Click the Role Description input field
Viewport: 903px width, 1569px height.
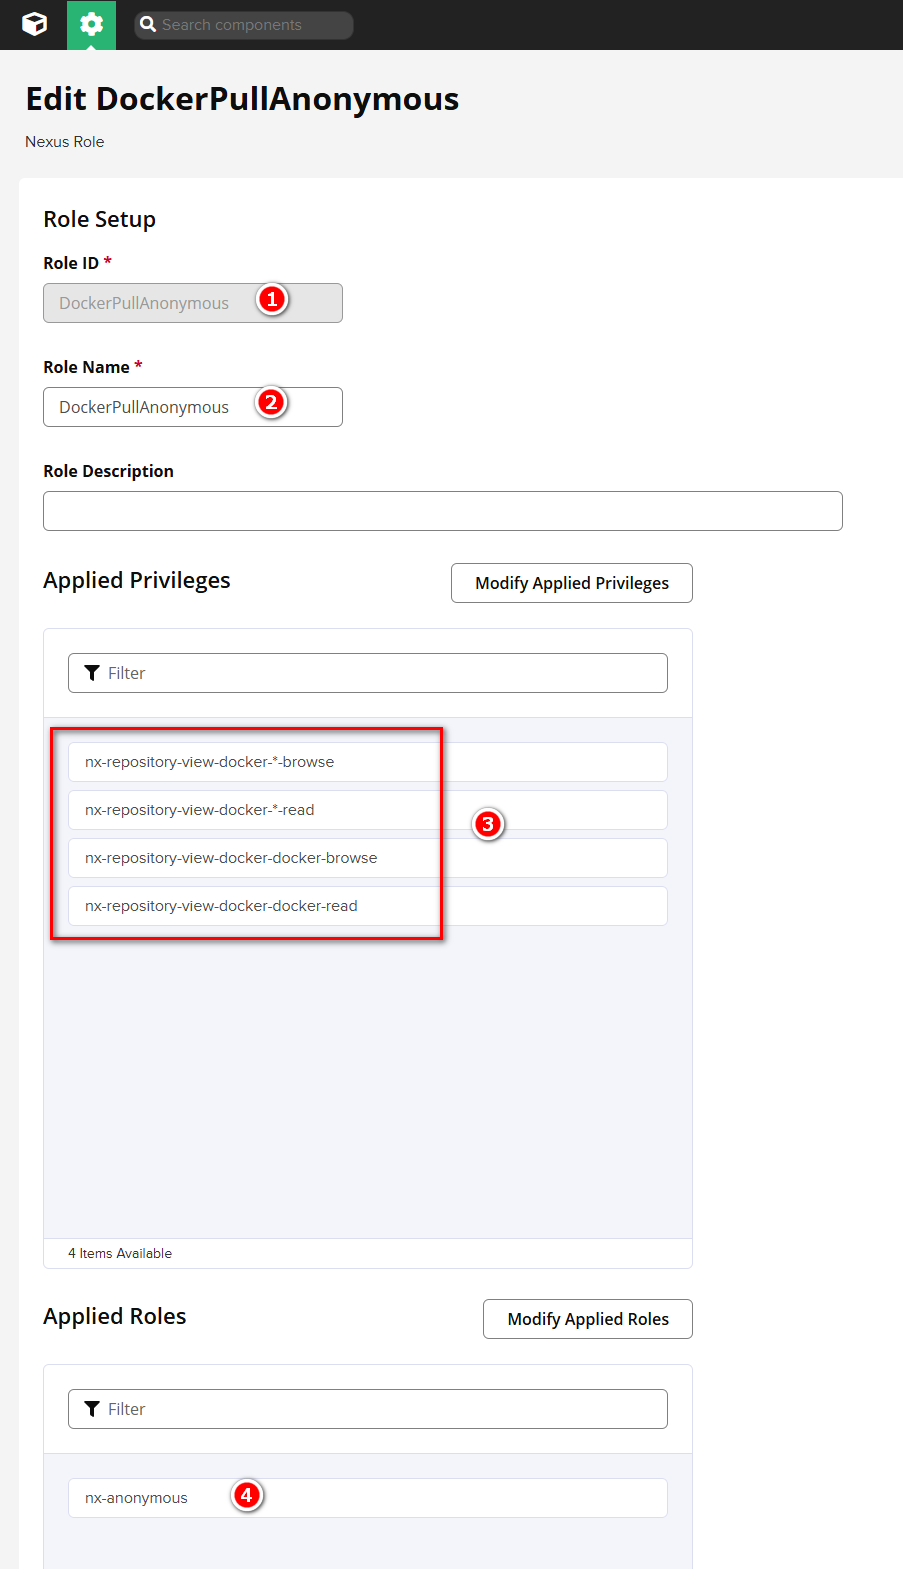tap(442, 511)
